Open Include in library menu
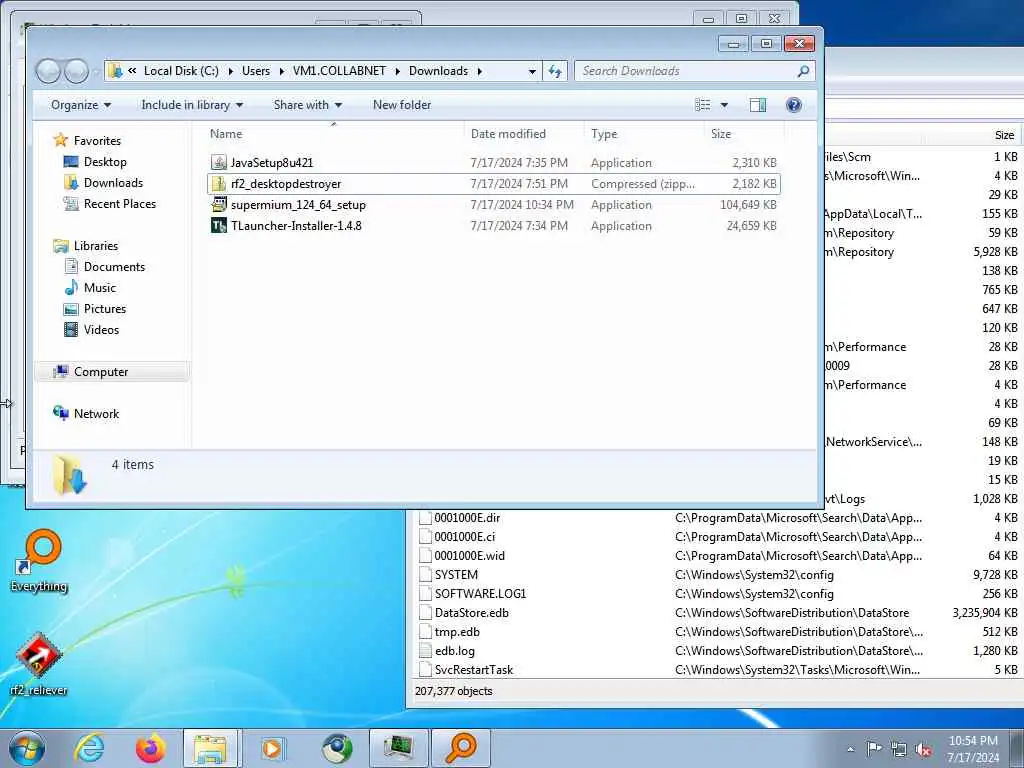 [x=192, y=105]
